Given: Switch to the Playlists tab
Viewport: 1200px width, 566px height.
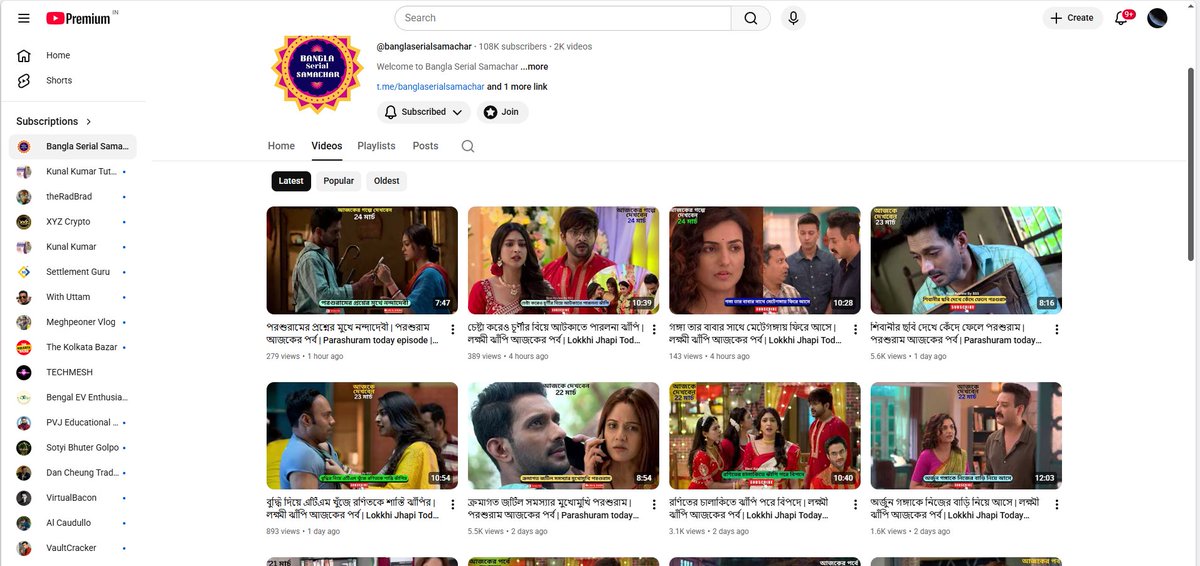Looking at the screenshot, I should [x=376, y=146].
